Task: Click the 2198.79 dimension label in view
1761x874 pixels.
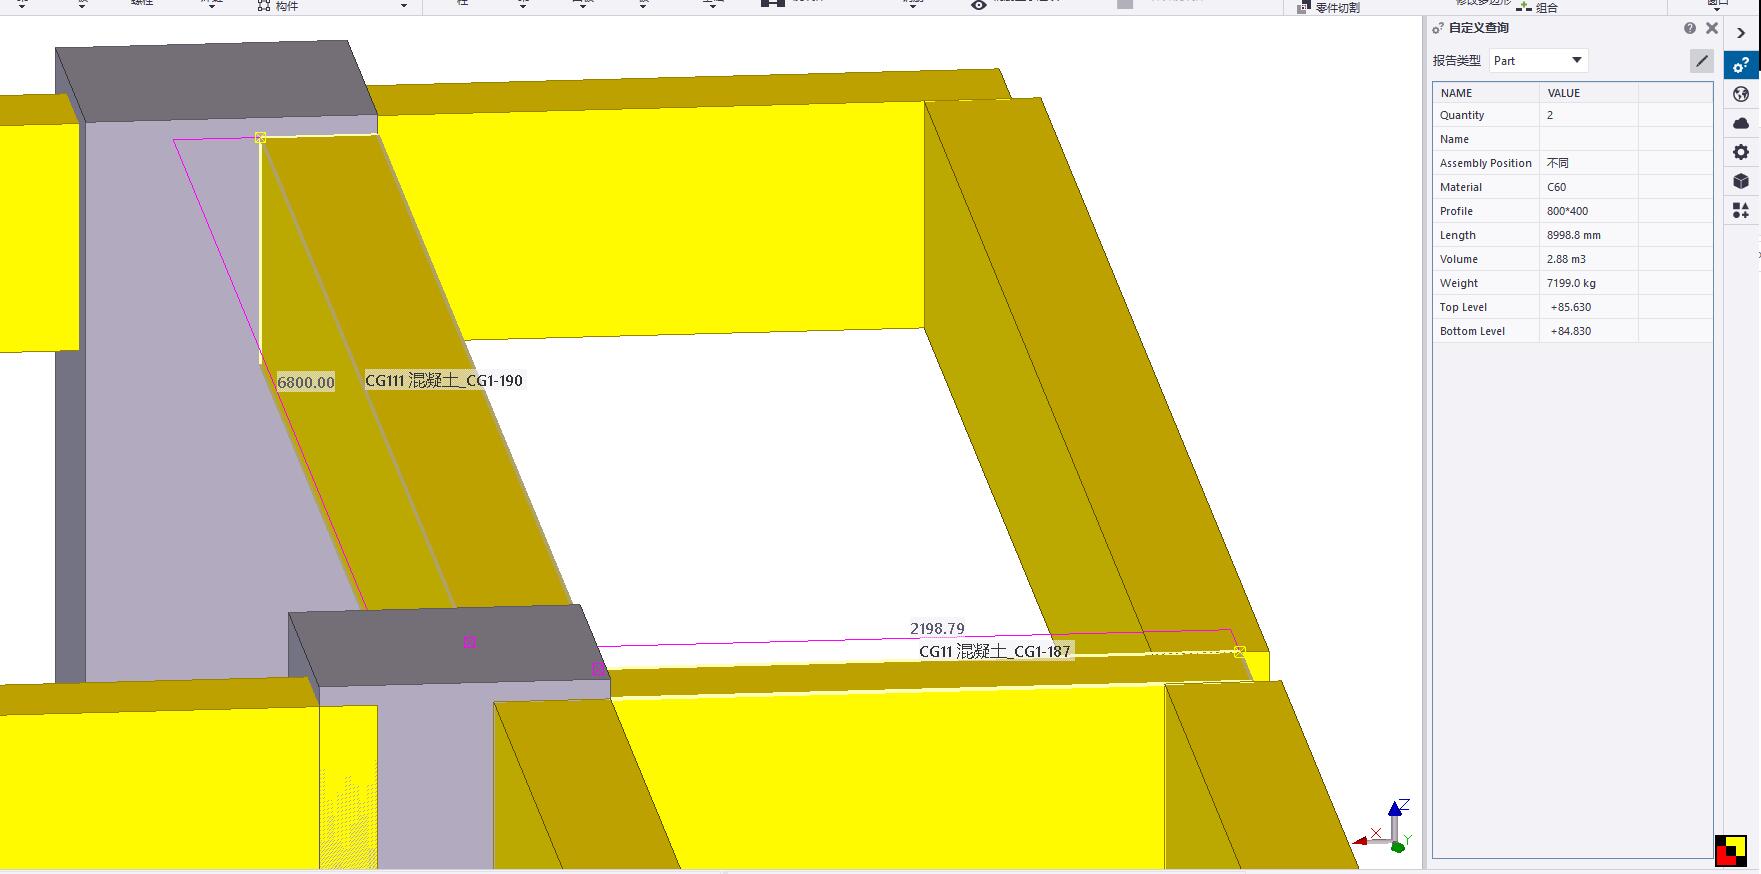Action: click(937, 628)
